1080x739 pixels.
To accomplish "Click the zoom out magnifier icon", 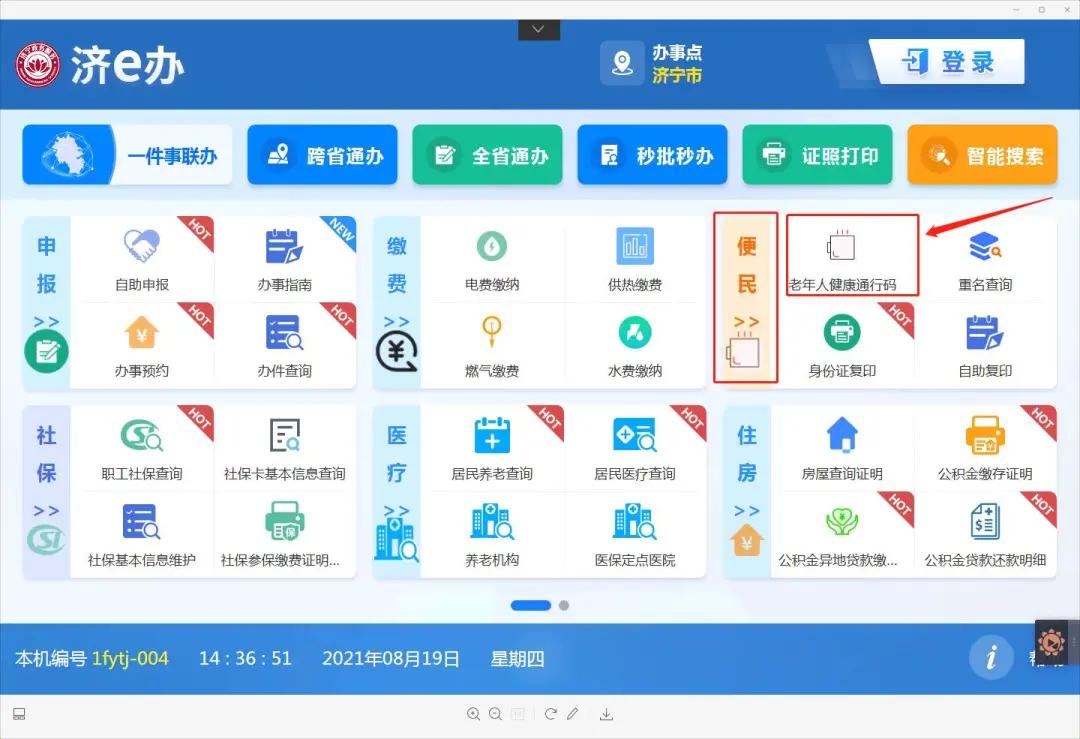I will click(495, 714).
